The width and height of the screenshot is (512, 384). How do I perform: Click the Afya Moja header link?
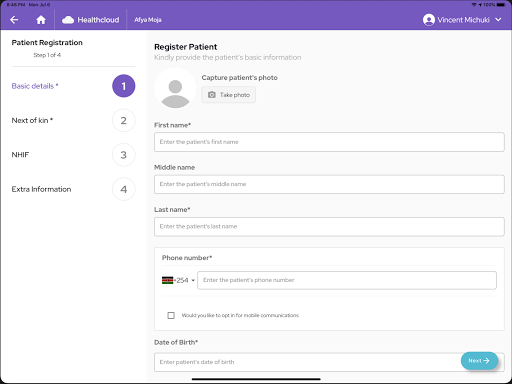tap(148, 20)
